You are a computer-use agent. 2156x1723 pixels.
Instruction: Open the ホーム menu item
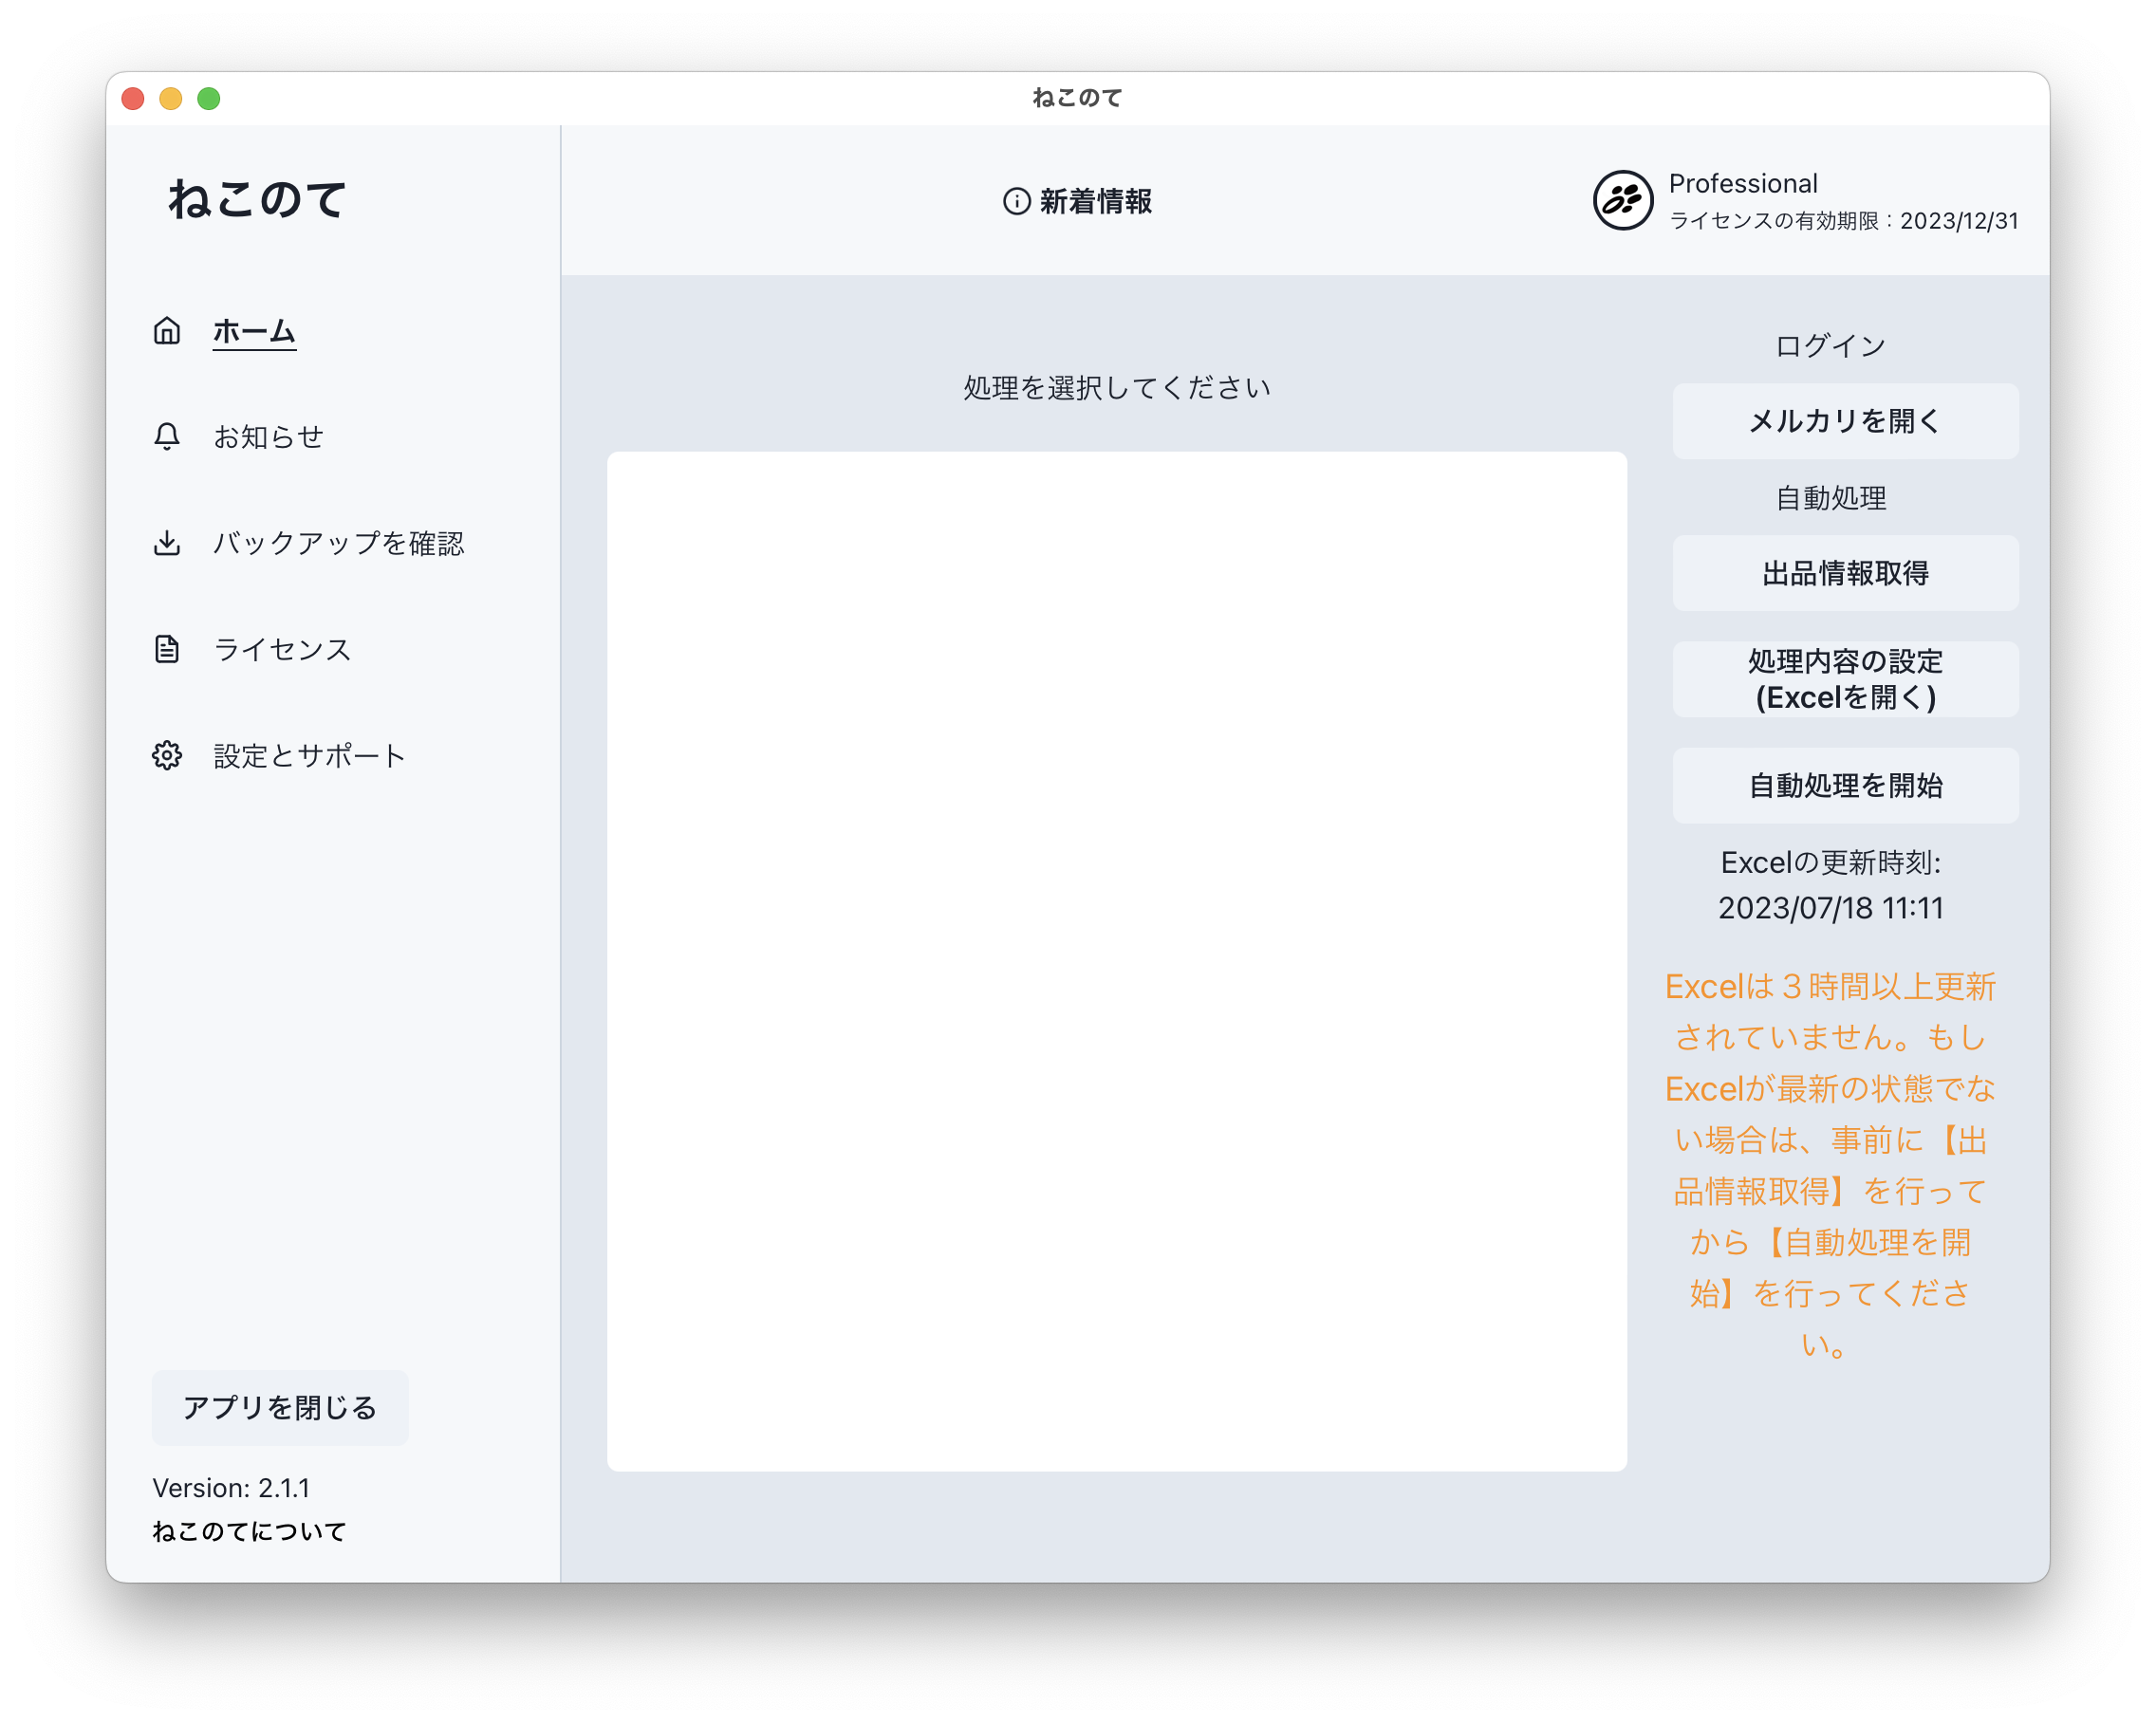(x=254, y=331)
